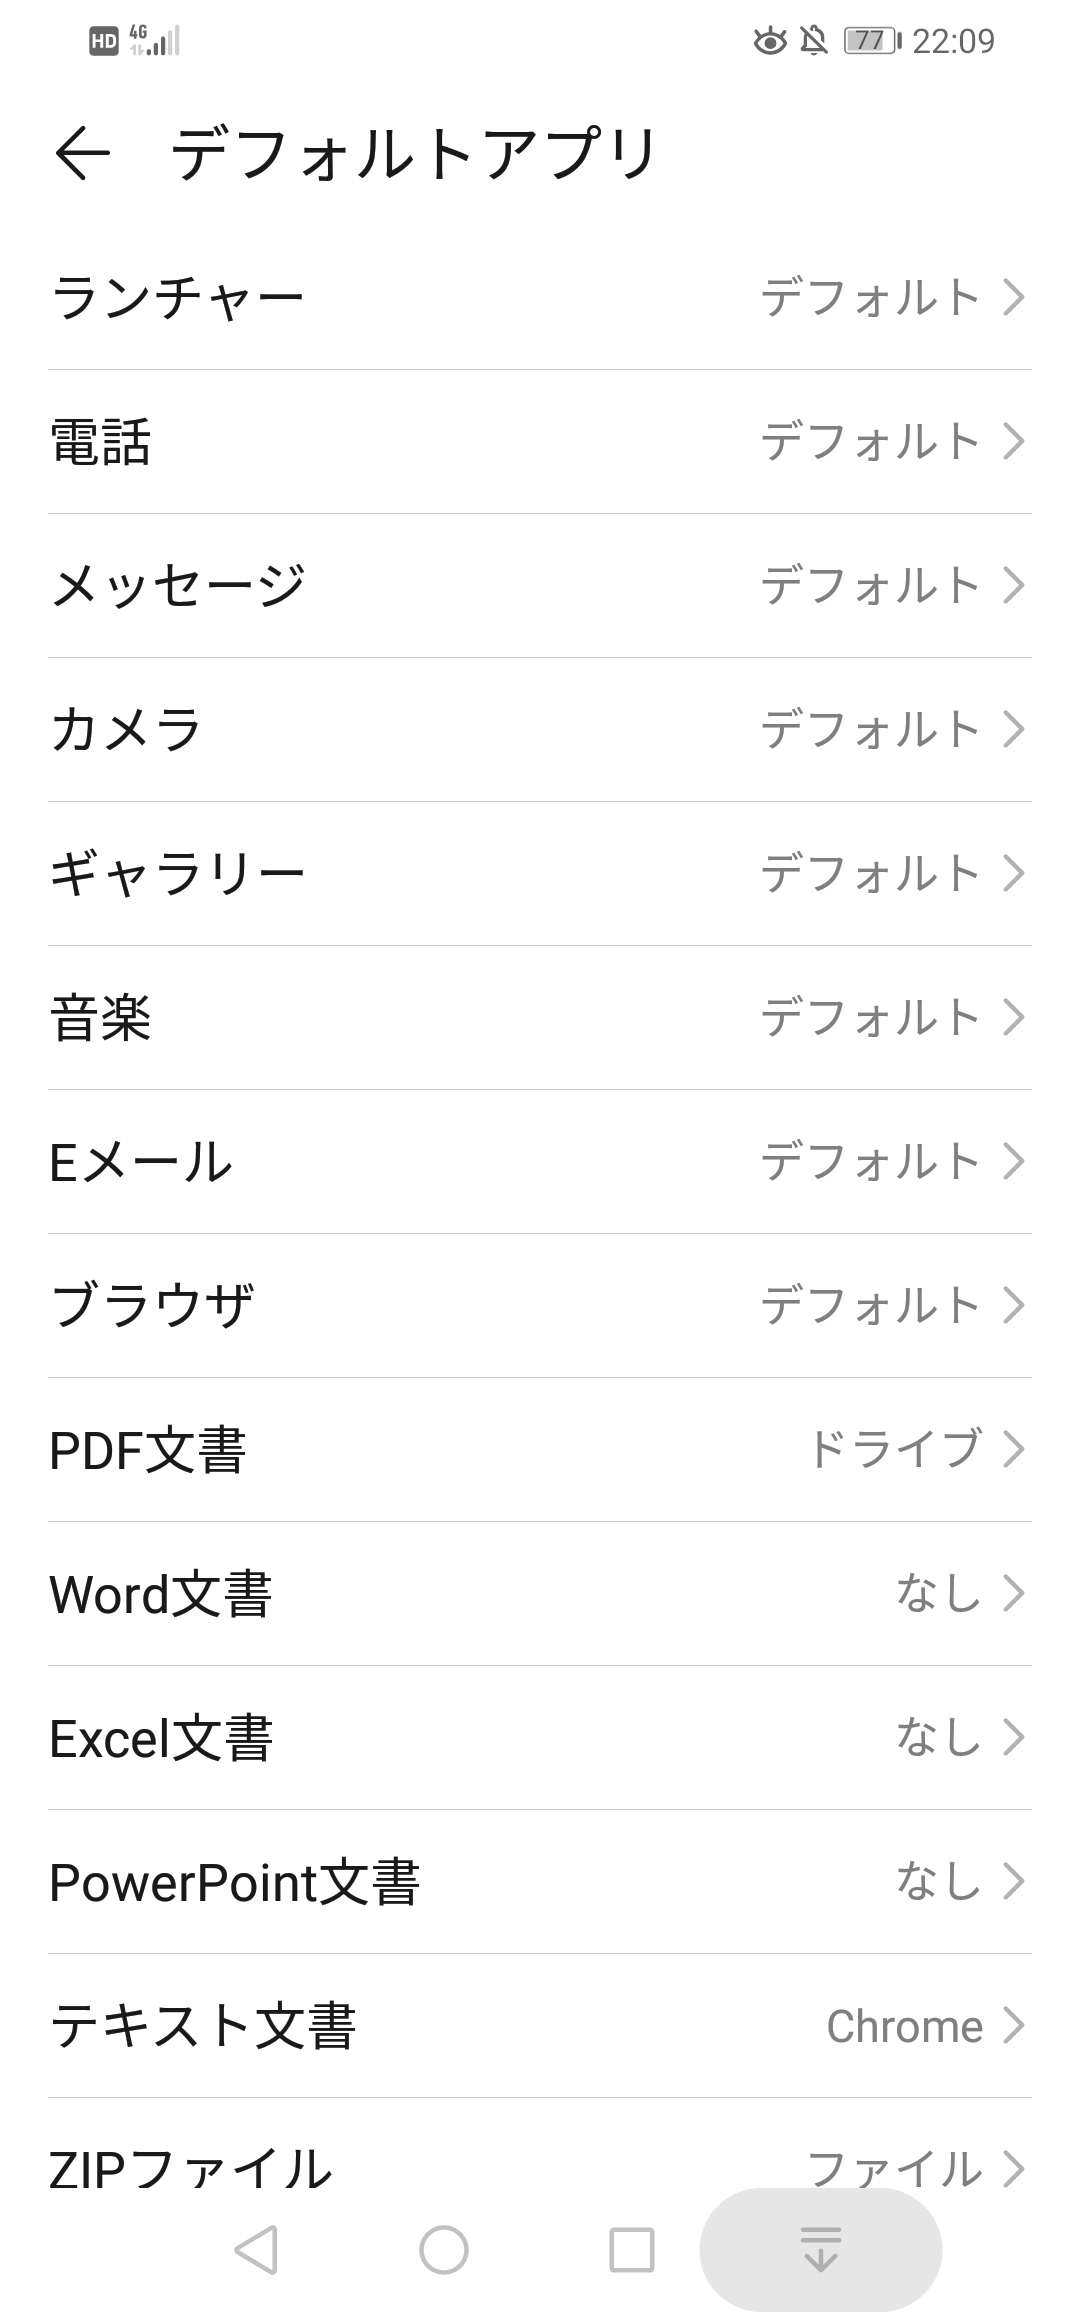Tap the hide navigation bar arrow icon
This screenshot has width=1080, height=2312.
821,2250
